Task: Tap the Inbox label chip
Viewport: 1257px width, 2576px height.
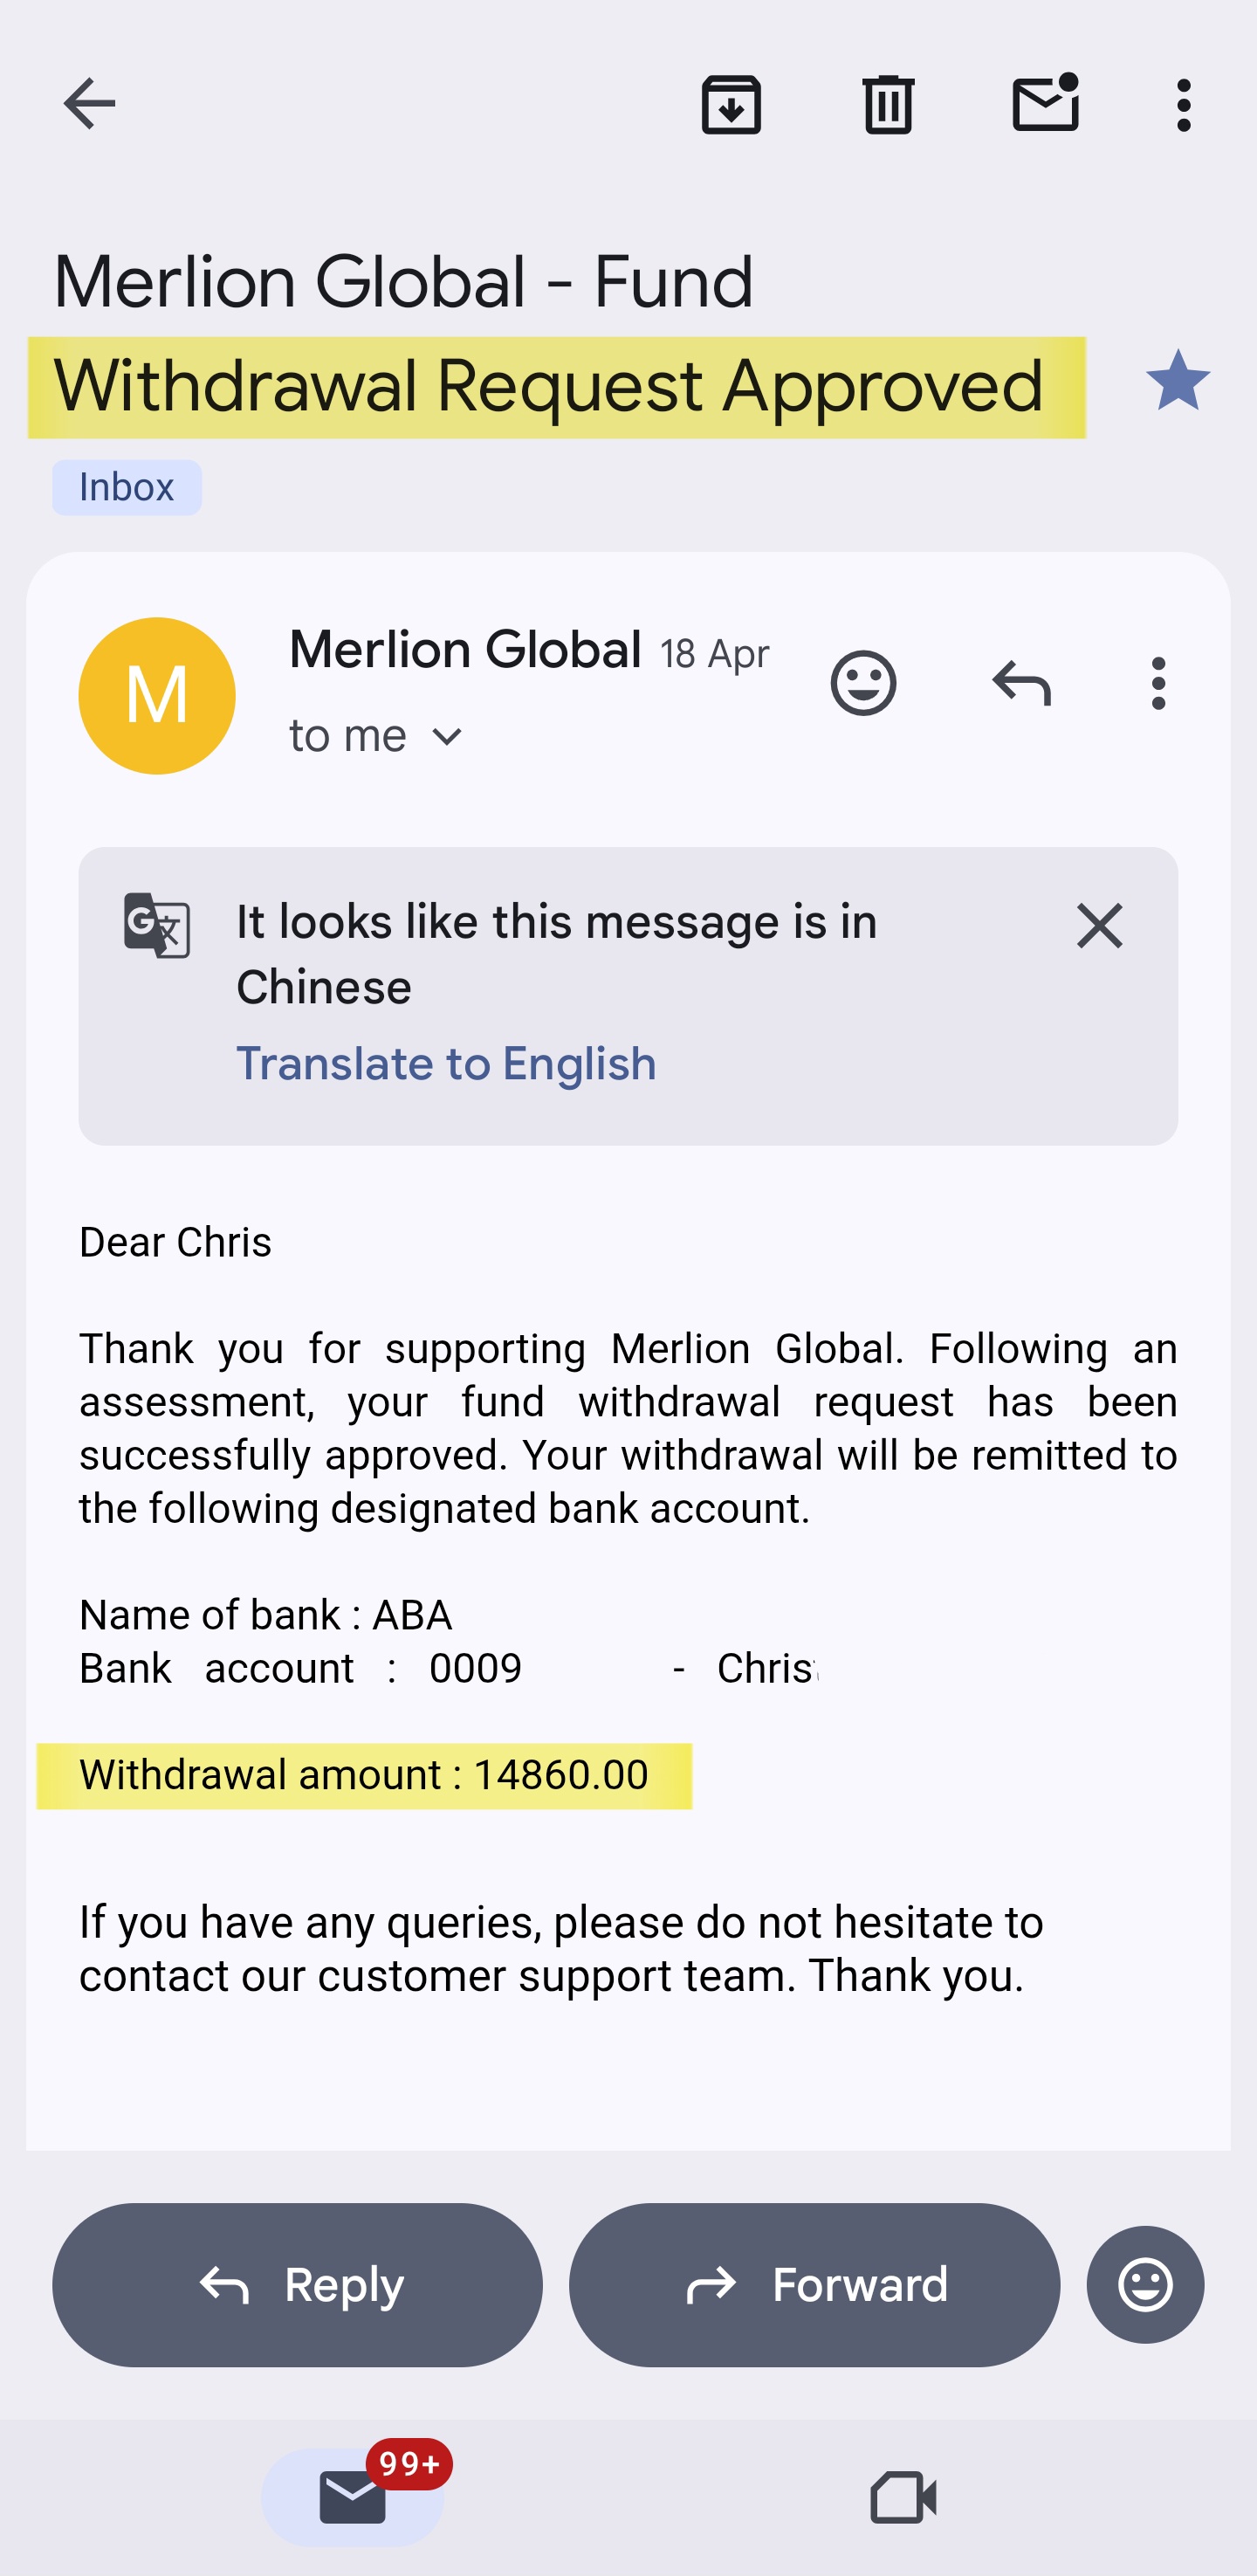Action: (127, 488)
